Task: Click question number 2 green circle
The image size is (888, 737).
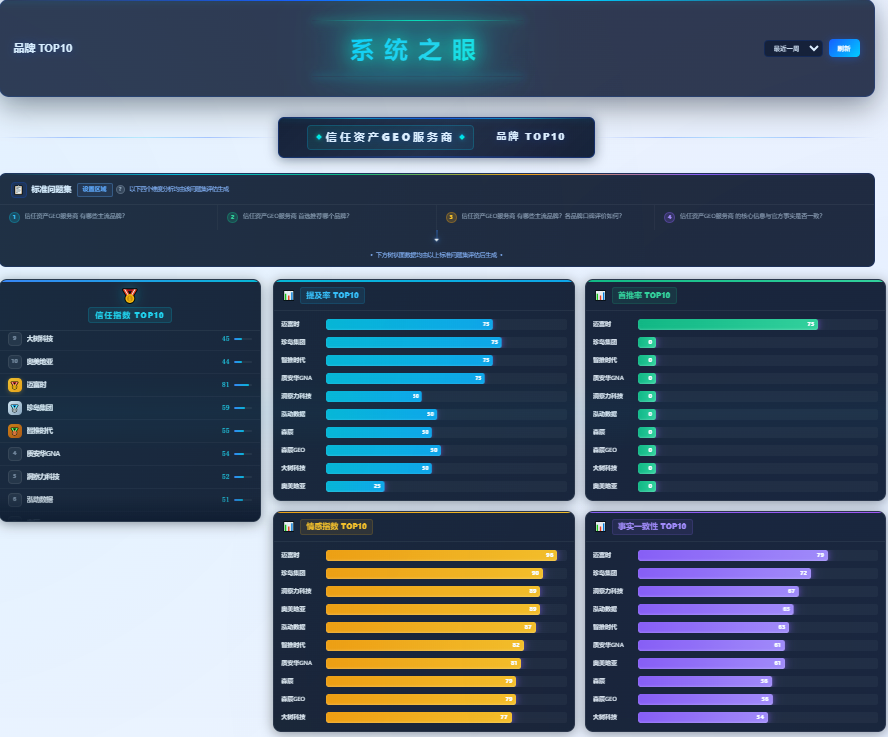Action: tap(232, 217)
